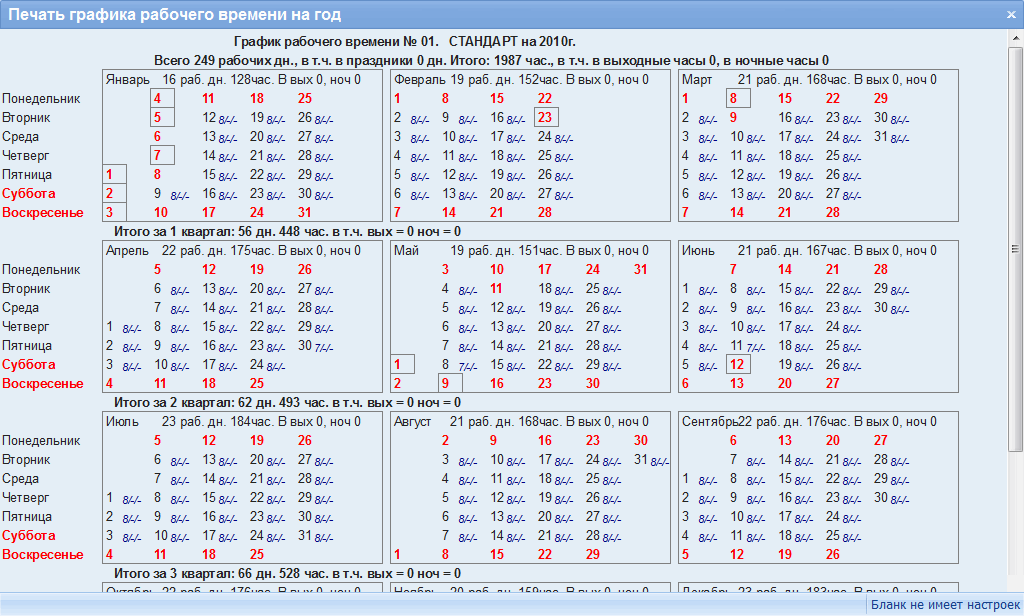Click the scrollbar up arrow
The height and width of the screenshot is (616, 1024).
[x=1015, y=40]
